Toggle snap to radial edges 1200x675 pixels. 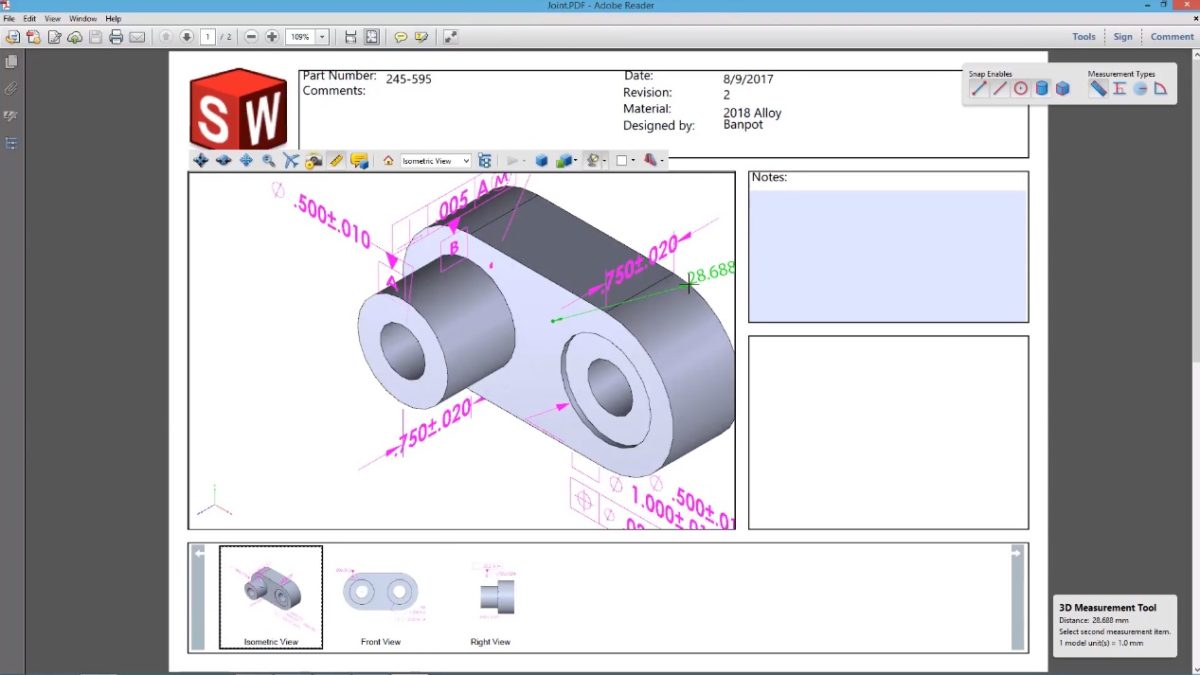tap(1020, 88)
